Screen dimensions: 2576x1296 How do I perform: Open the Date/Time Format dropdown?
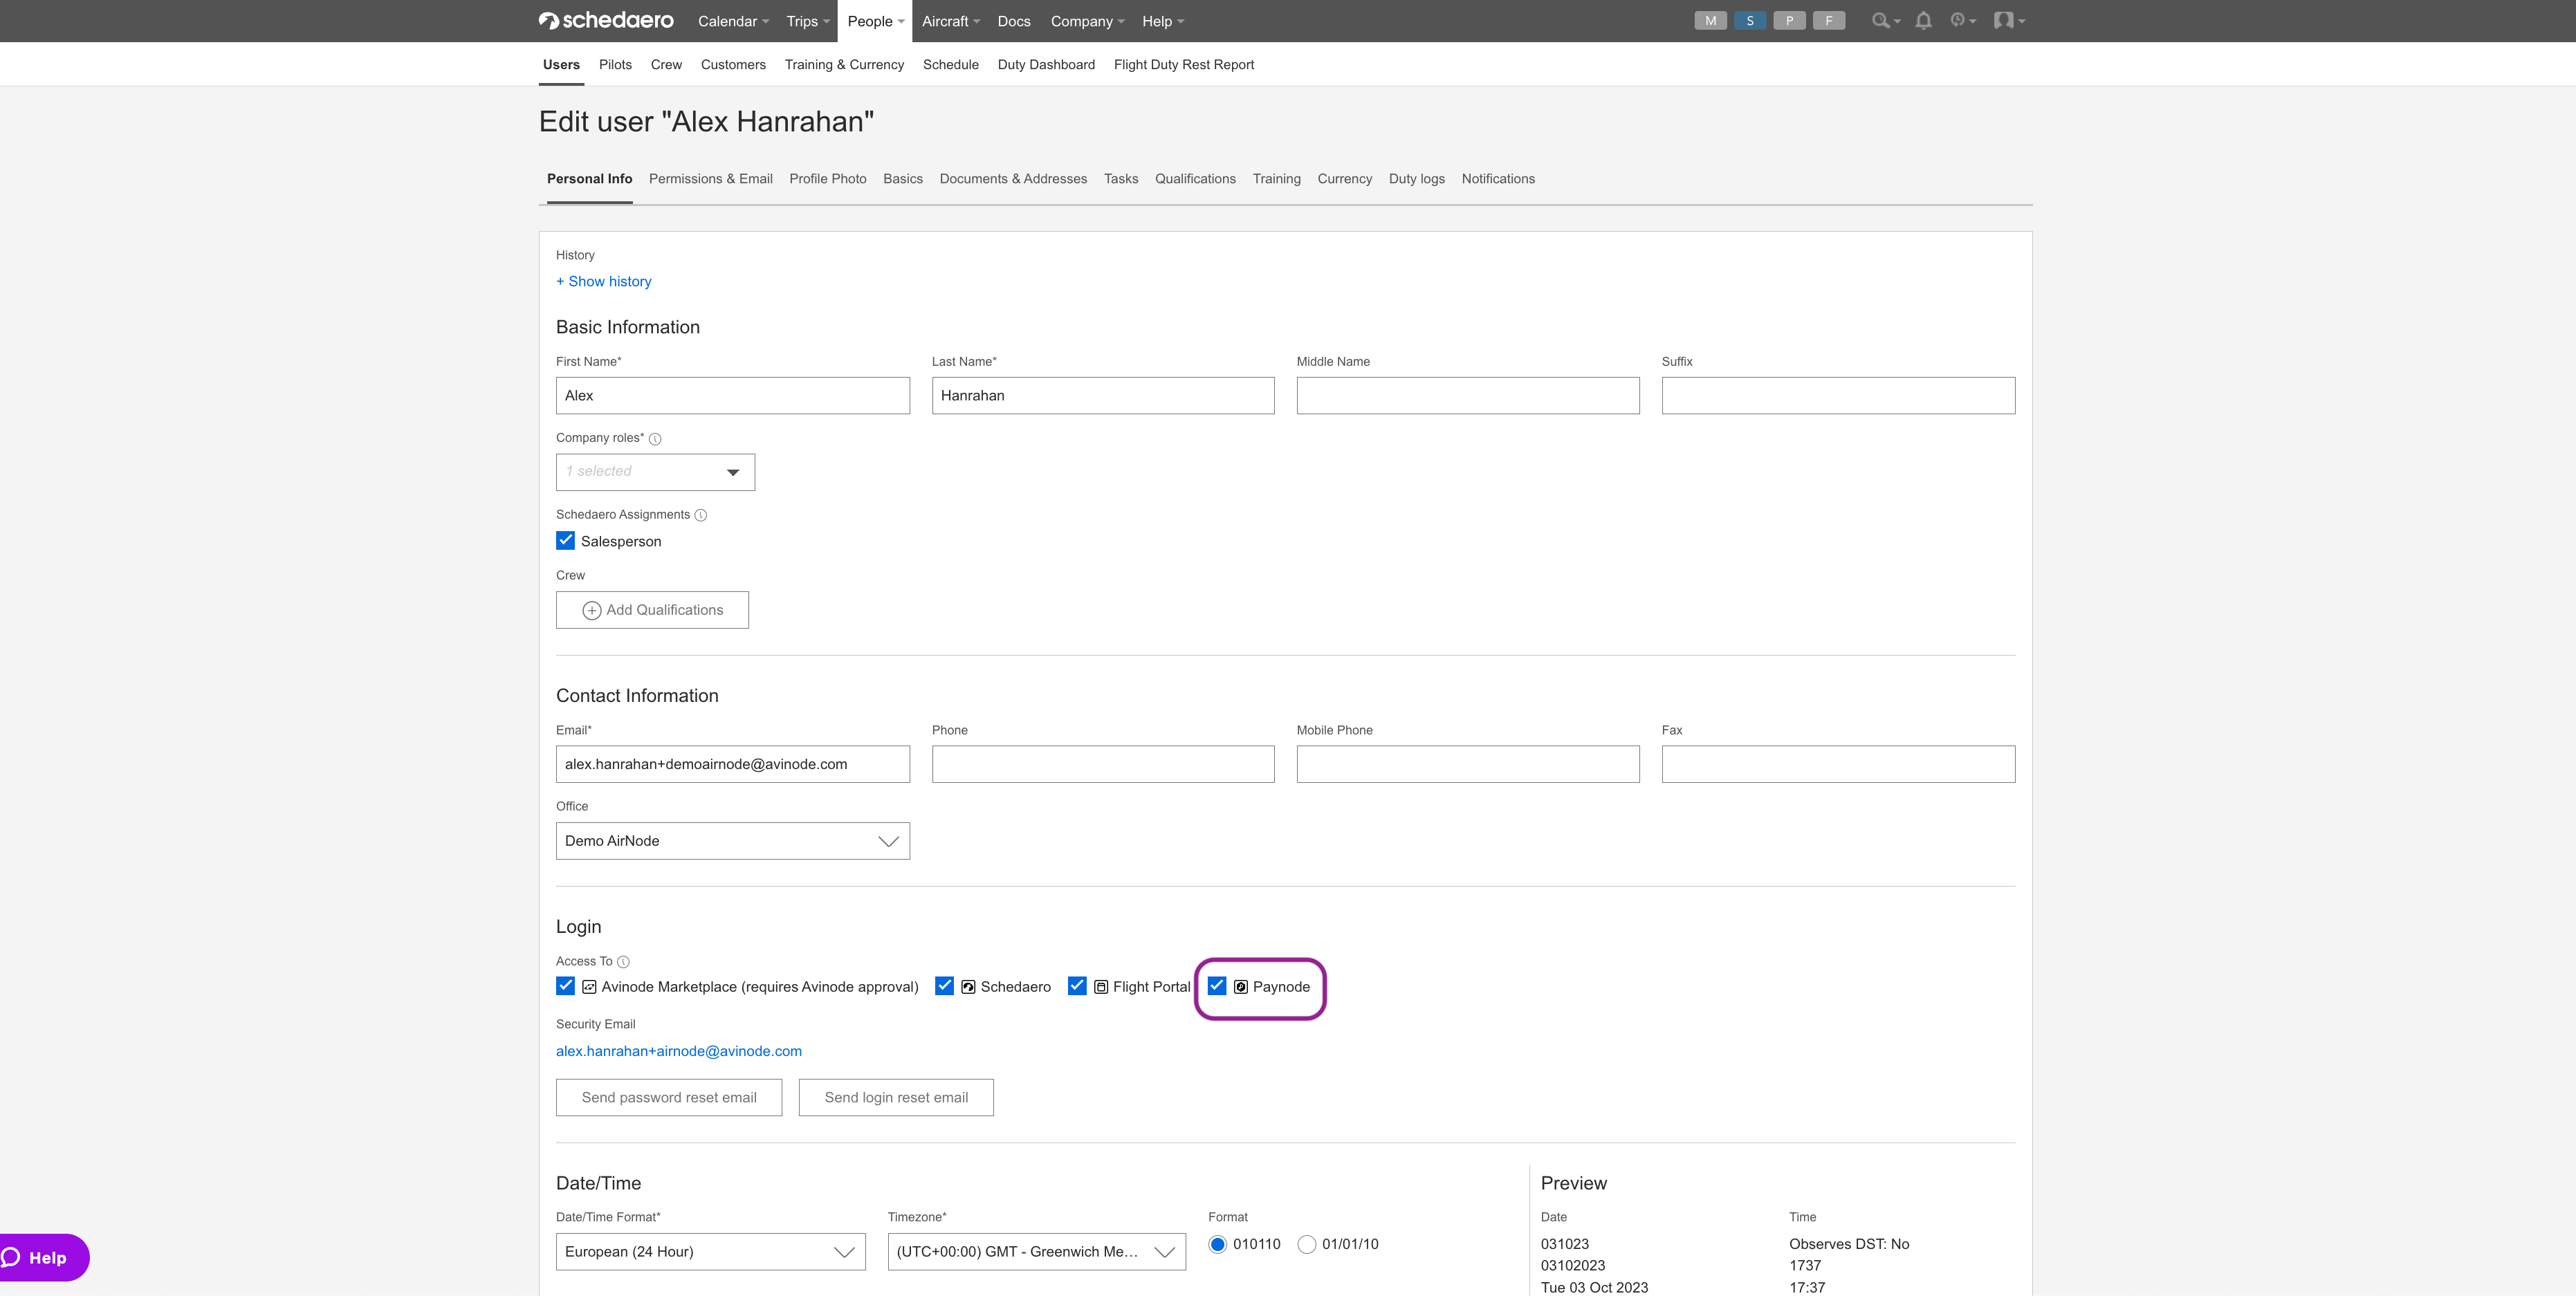(x=710, y=1252)
